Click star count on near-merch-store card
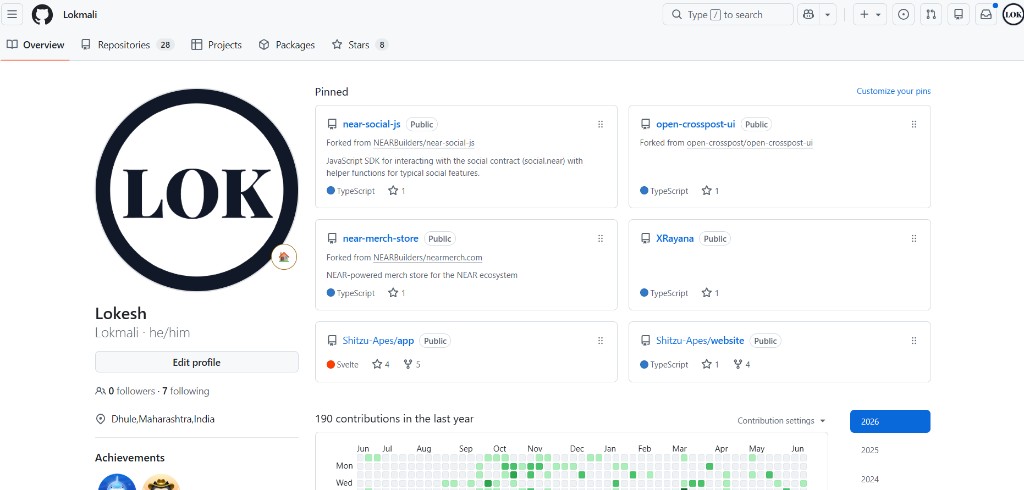Viewport: 1024px width, 490px height. coord(396,293)
